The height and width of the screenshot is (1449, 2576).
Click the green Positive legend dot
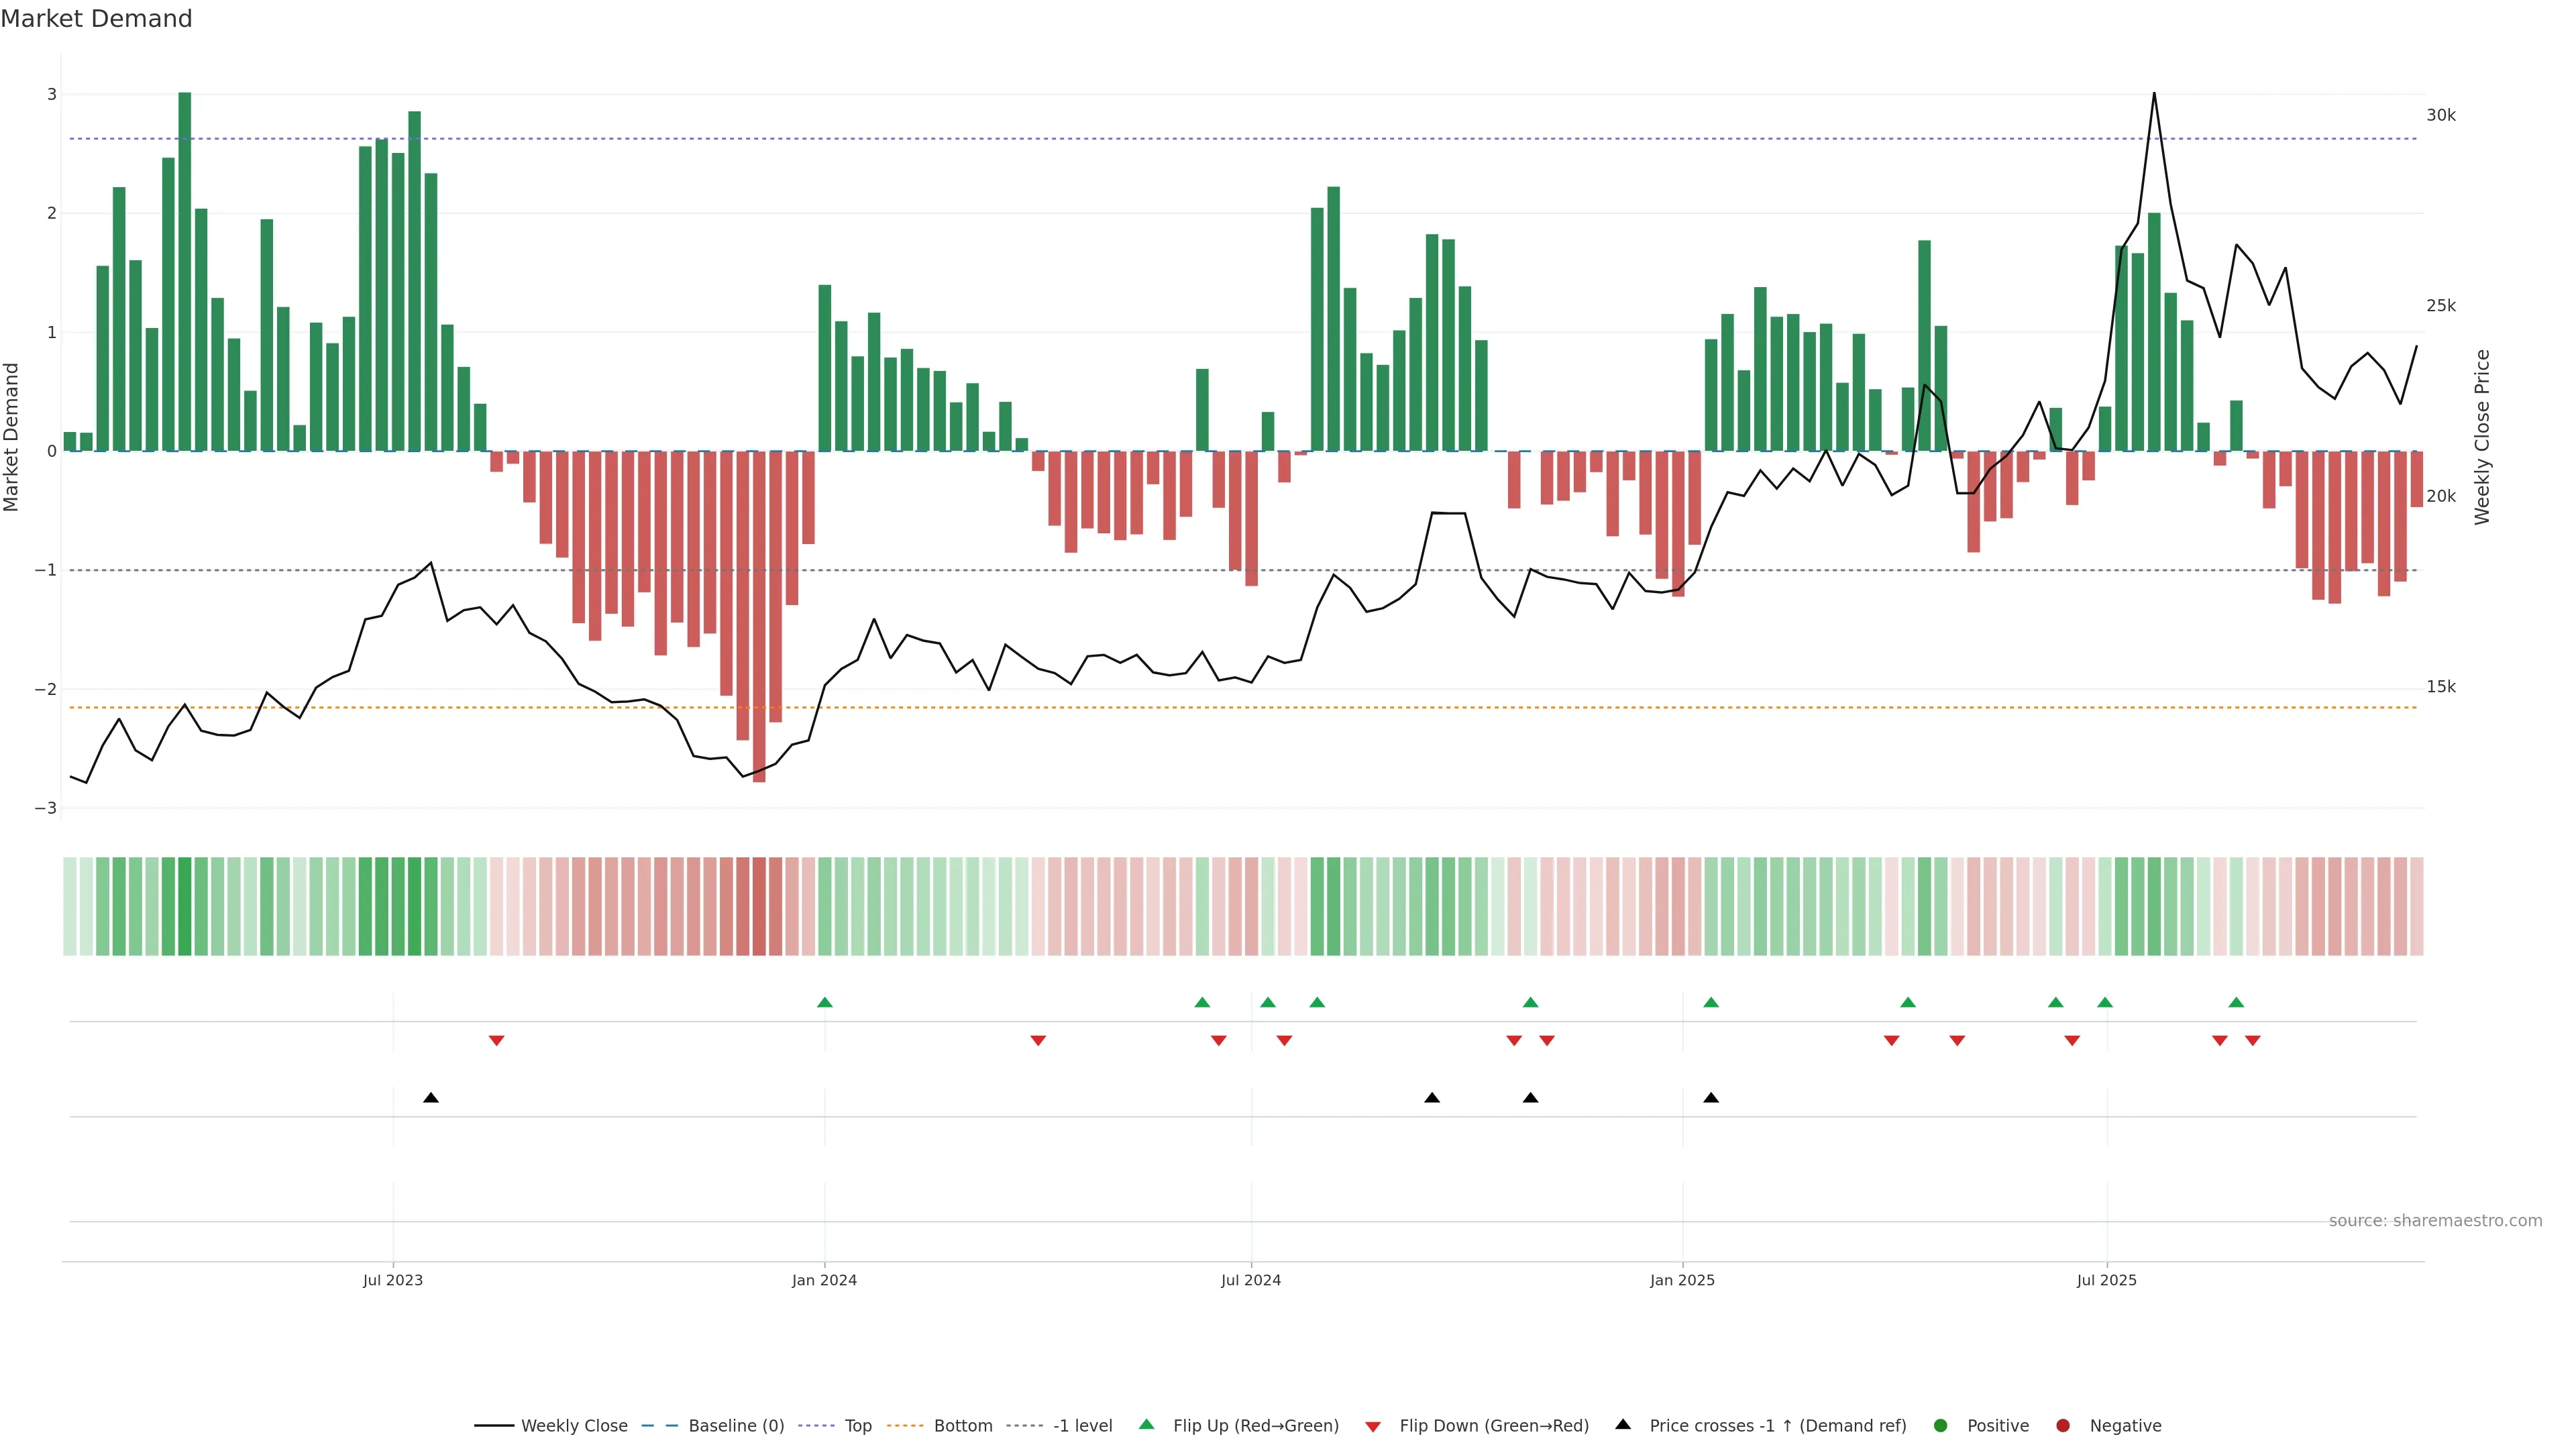(1941, 1426)
